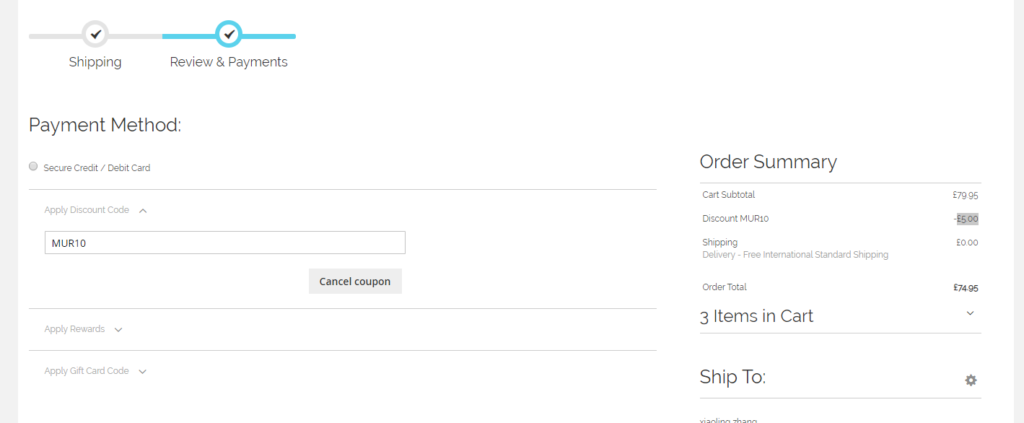Collapse the Apply Discount Code chevron arrow
Viewport: 1024px width, 423px height.
[143, 210]
